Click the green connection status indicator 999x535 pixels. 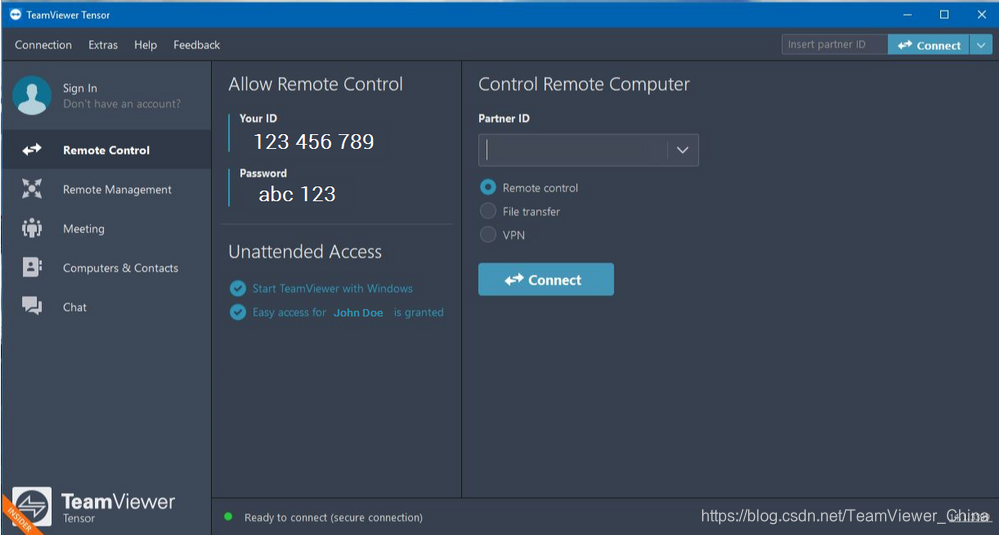[228, 517]
